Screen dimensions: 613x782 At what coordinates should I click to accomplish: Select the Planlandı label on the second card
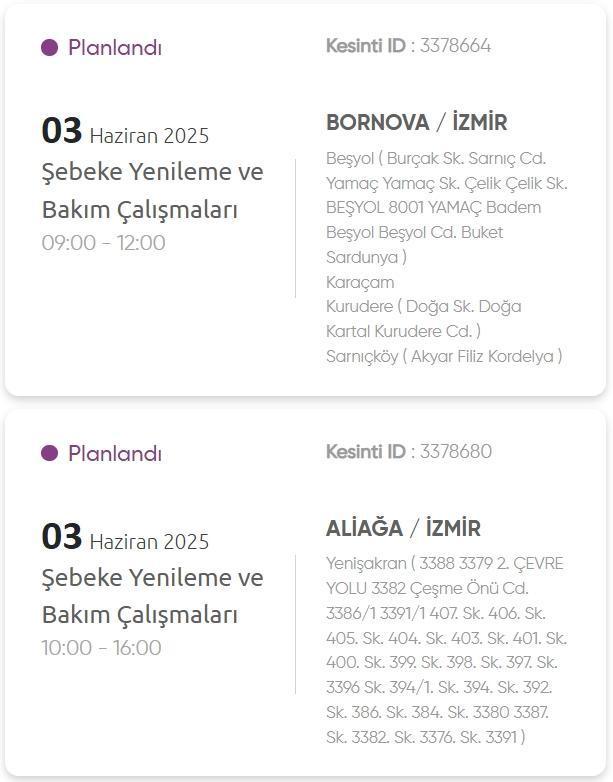[115, 453]
